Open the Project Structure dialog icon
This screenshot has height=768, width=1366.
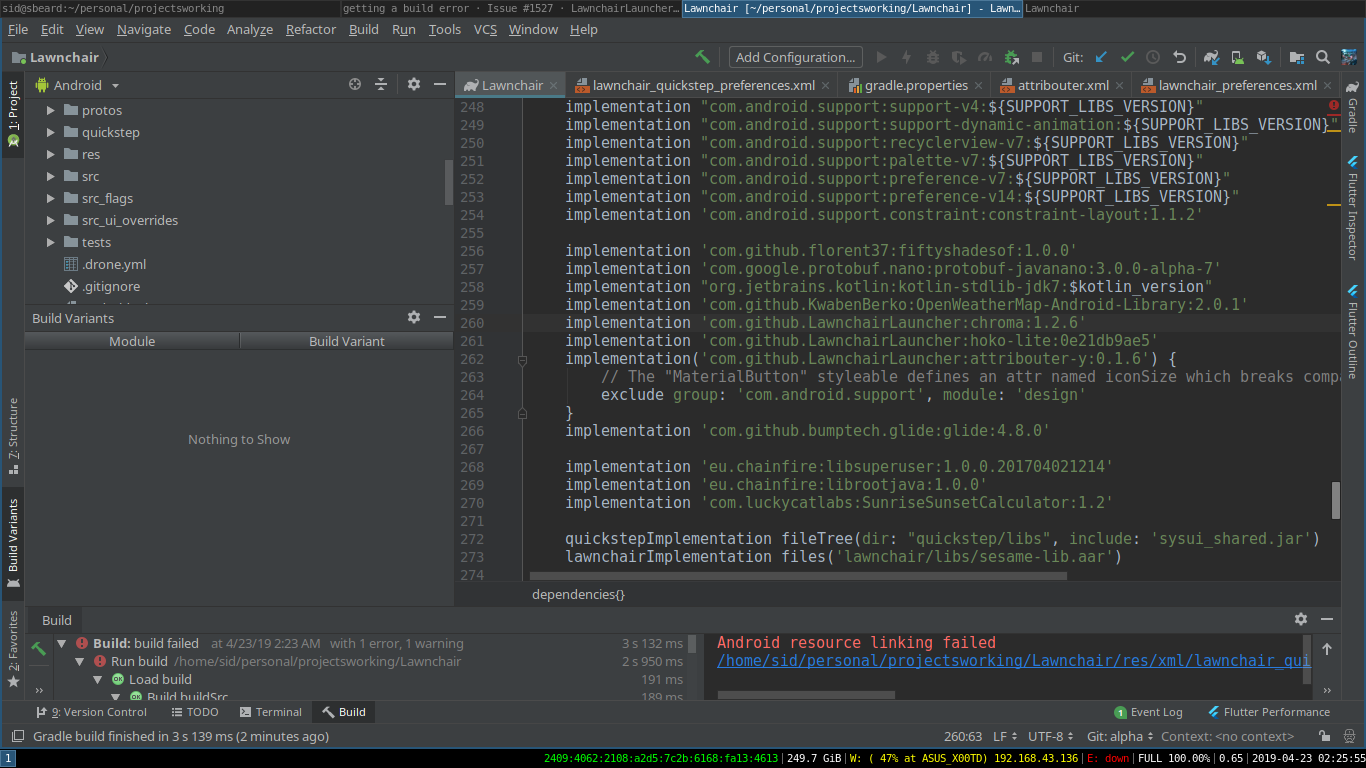click(x=1297, y=57)
